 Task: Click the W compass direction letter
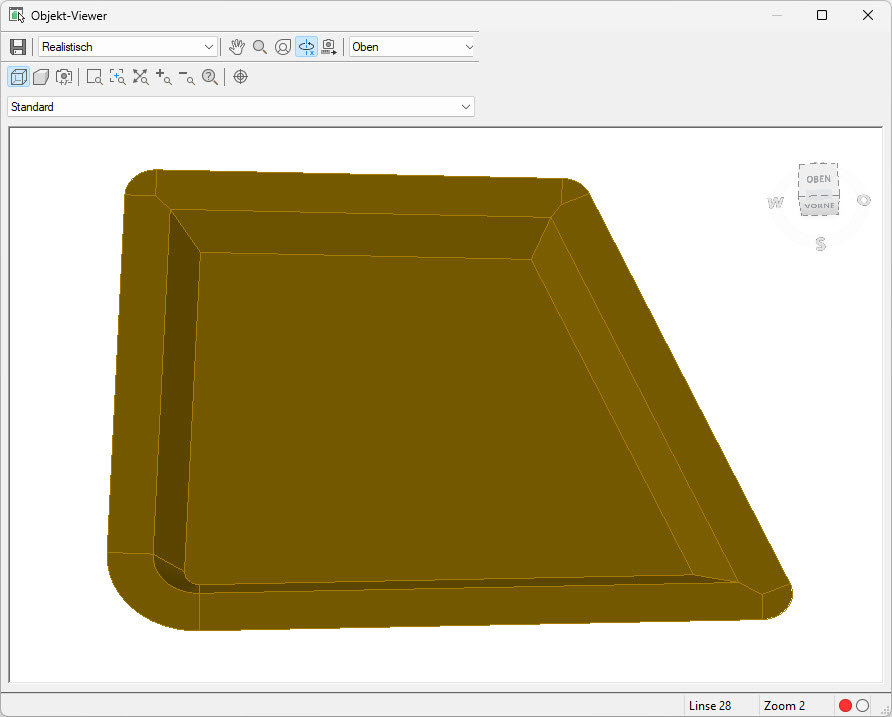775,203
